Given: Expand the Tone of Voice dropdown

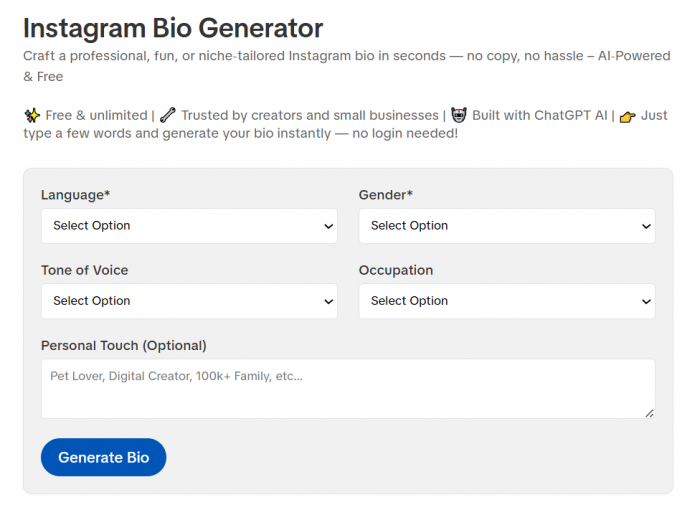Looking at the screenshot, I should 189,301.
